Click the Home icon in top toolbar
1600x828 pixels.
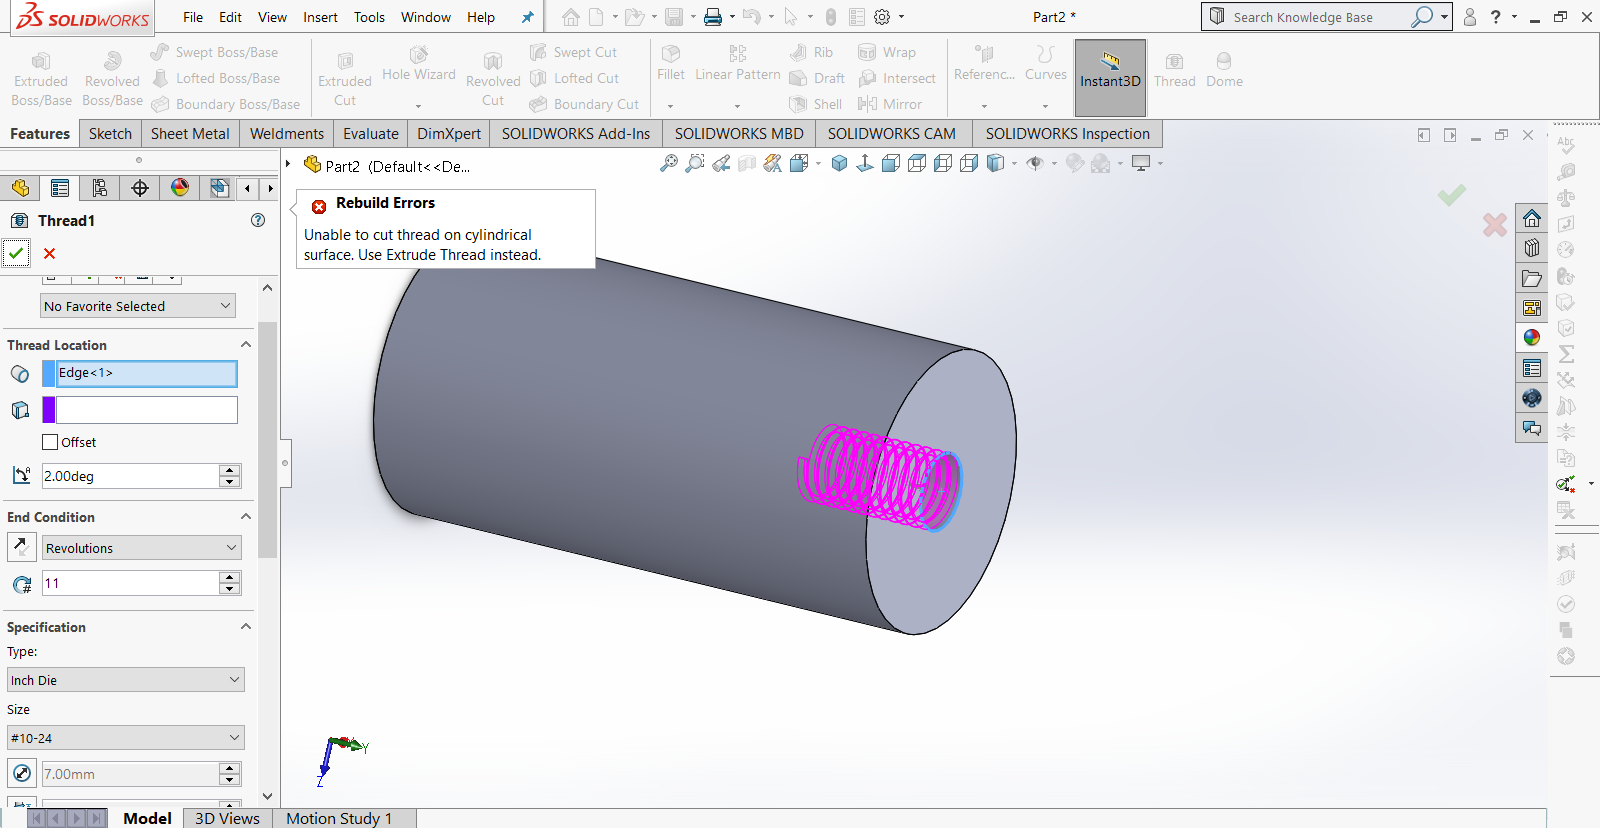pyautogui.click(x=571, y=17)
